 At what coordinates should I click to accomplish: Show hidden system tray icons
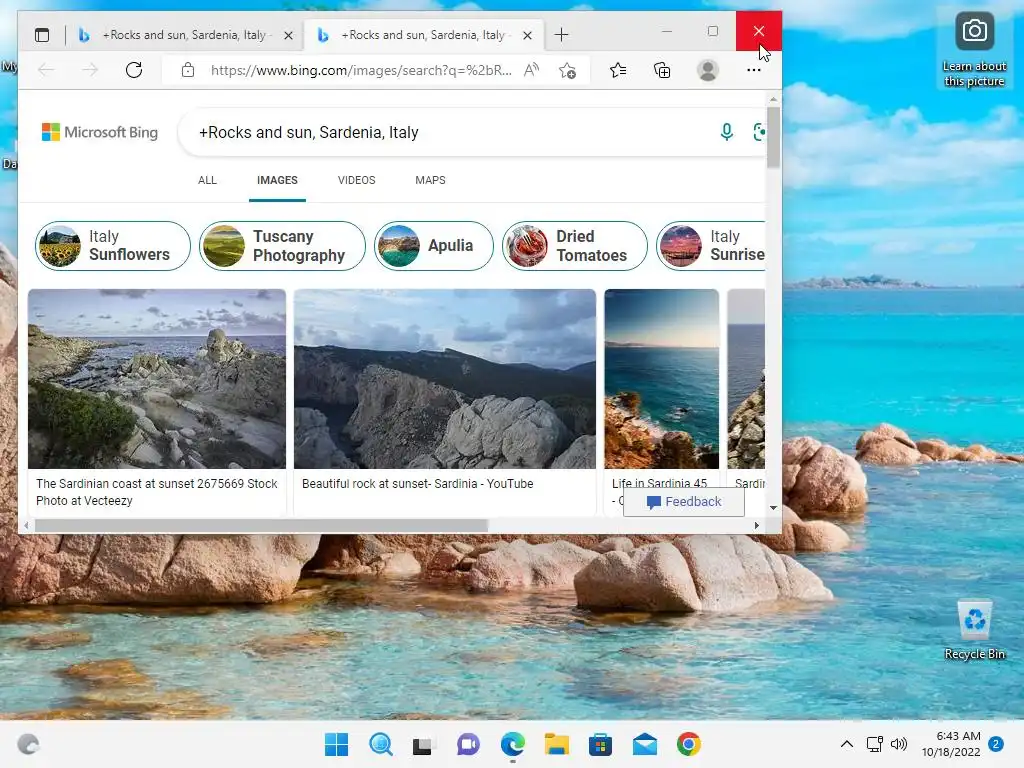point(846,744)
